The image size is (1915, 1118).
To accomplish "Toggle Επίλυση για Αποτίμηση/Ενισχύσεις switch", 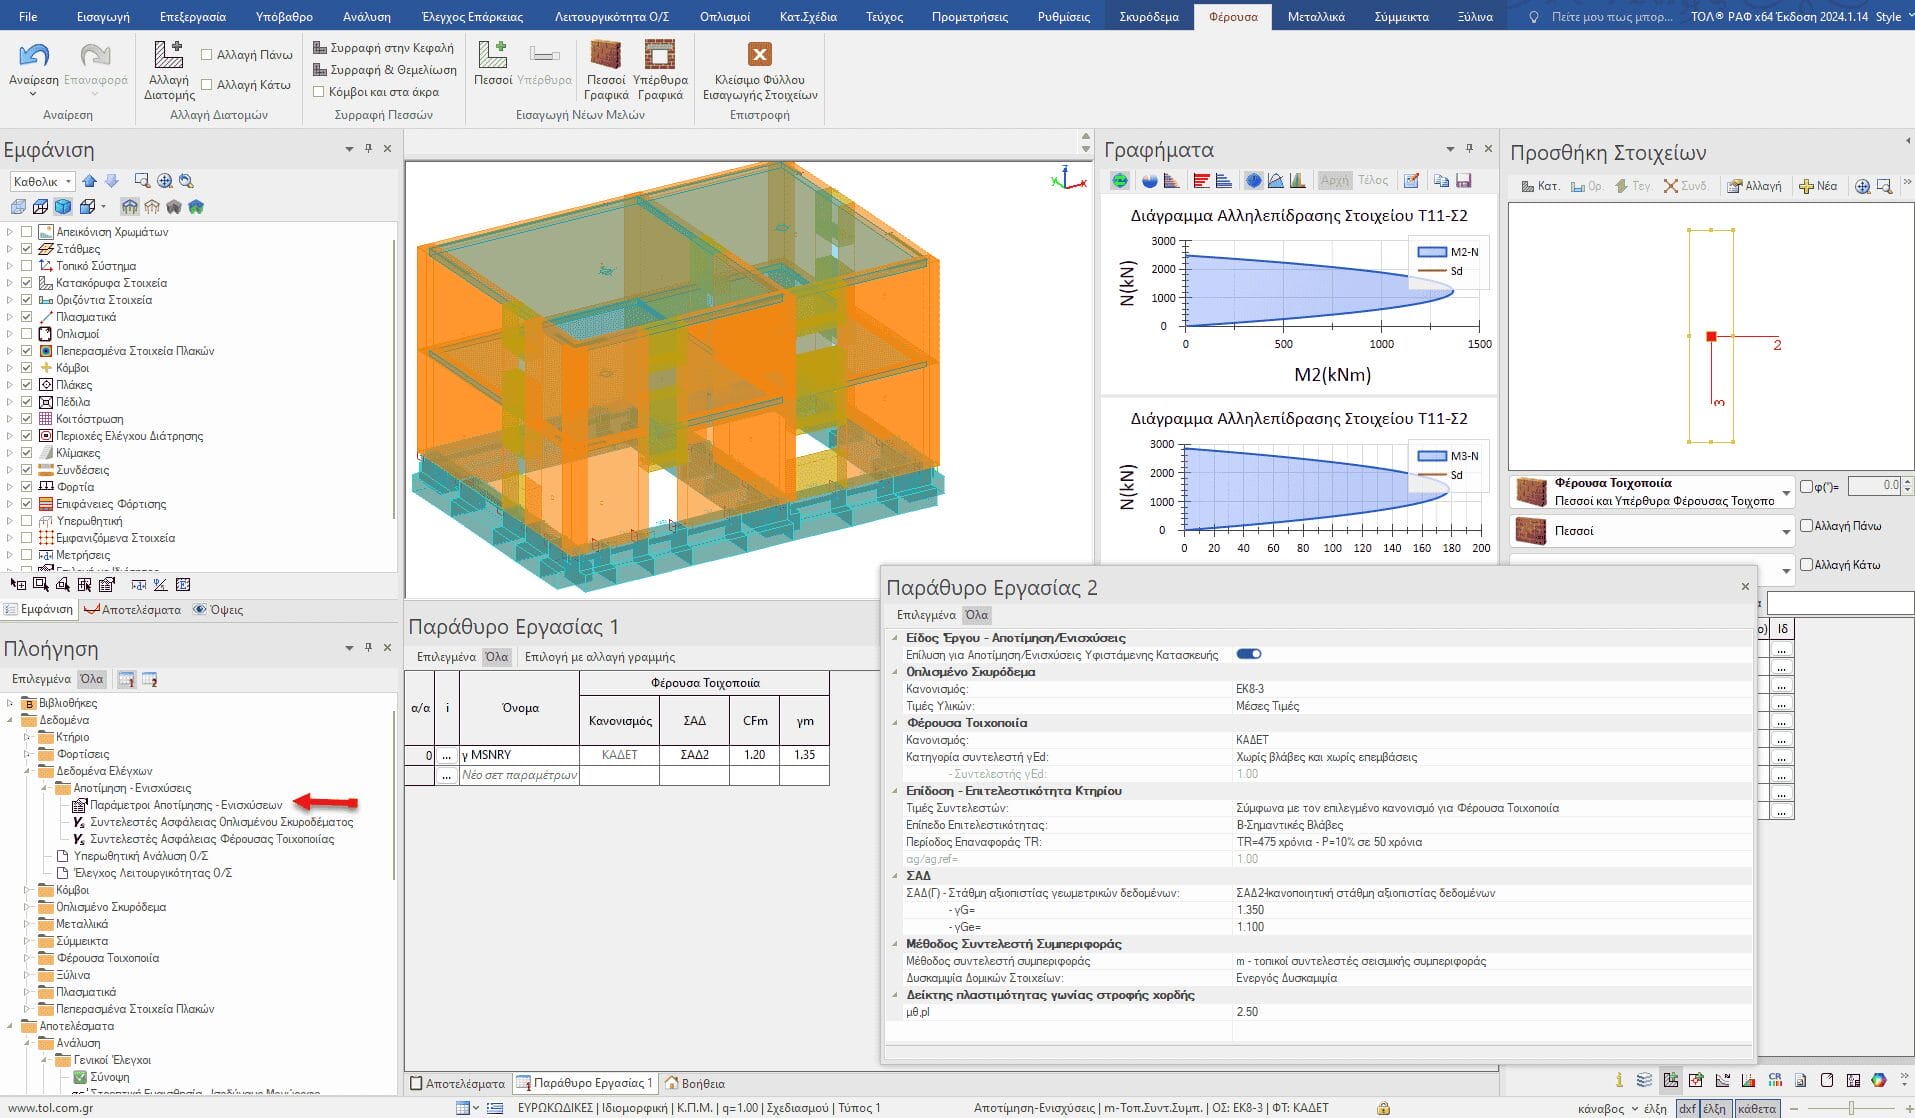I will tap(1248, 654).
